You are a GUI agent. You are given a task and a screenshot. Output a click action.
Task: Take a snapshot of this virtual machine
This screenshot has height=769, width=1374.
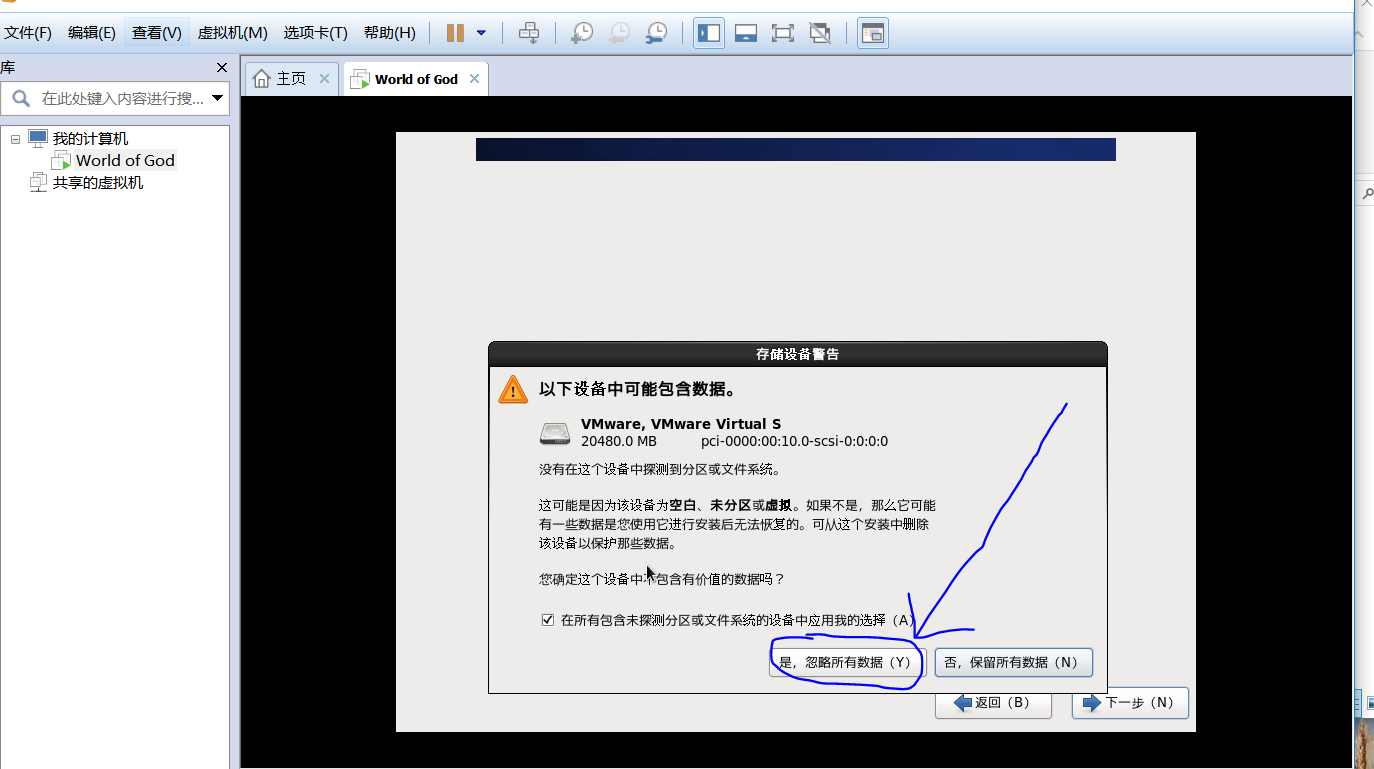coord(582,33)
